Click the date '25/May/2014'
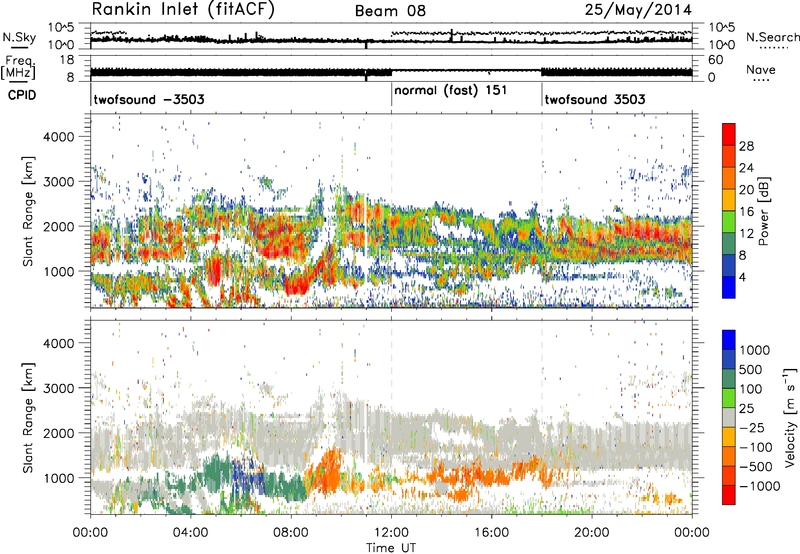 [638, 10]
